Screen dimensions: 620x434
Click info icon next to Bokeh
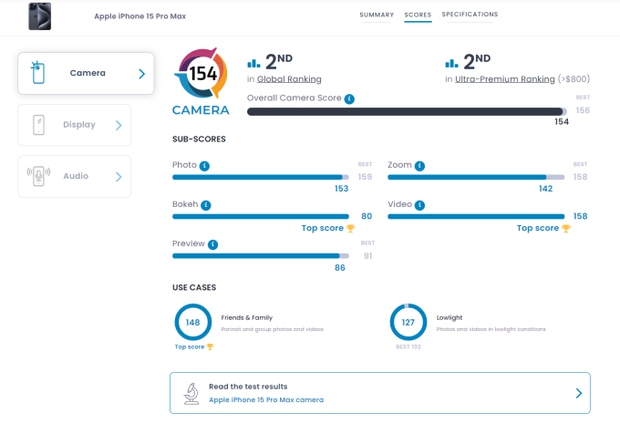click(x=206, y=205)
